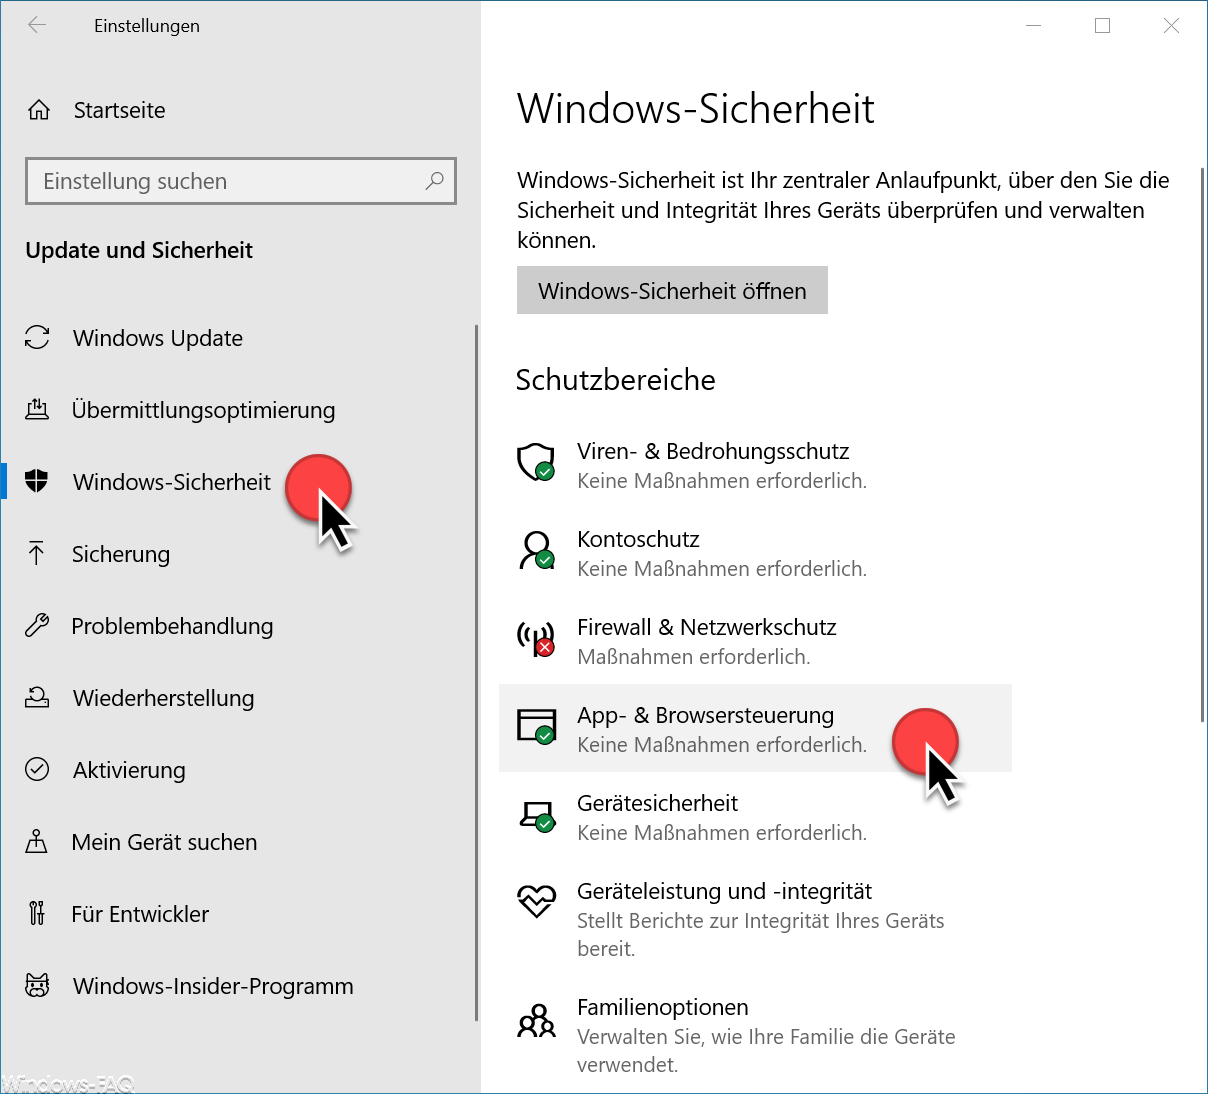
Task: Open Für Entwickler settings
Action: pos(140,914)
